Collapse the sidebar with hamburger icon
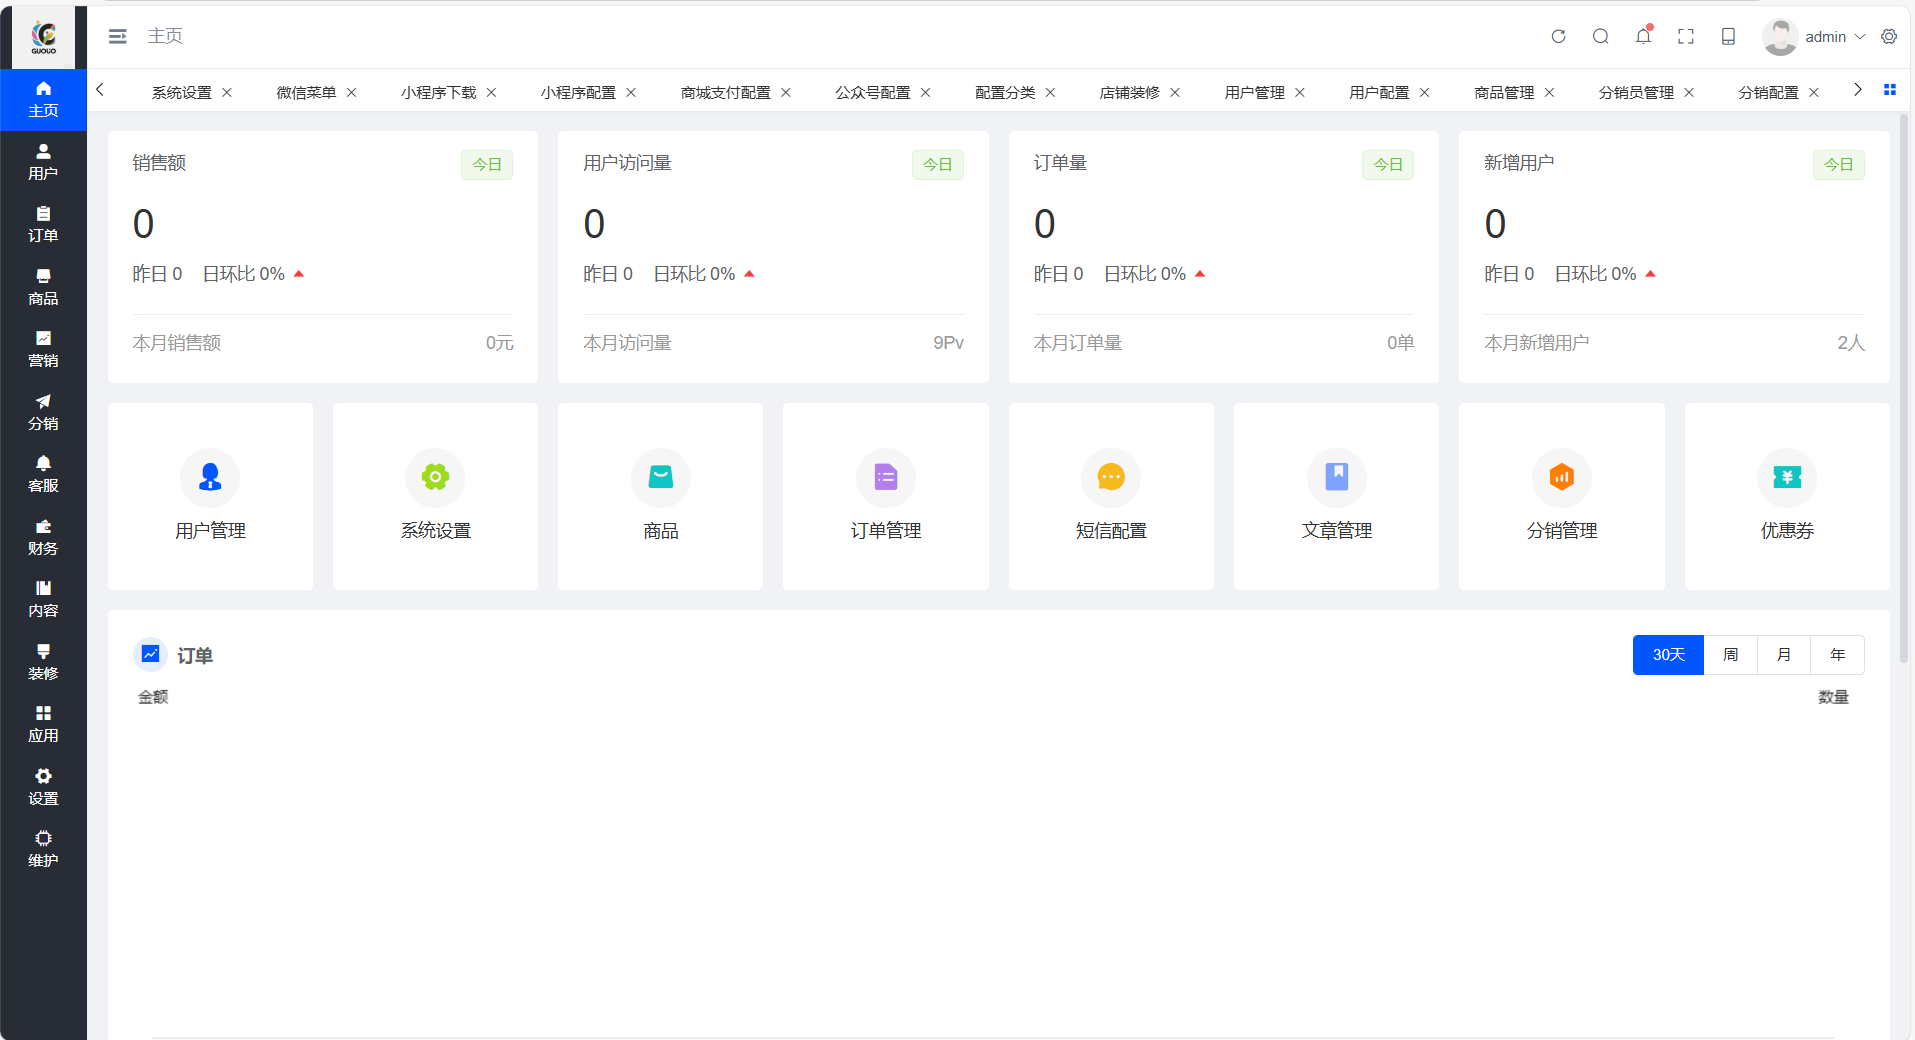 [x=118, y=37]
